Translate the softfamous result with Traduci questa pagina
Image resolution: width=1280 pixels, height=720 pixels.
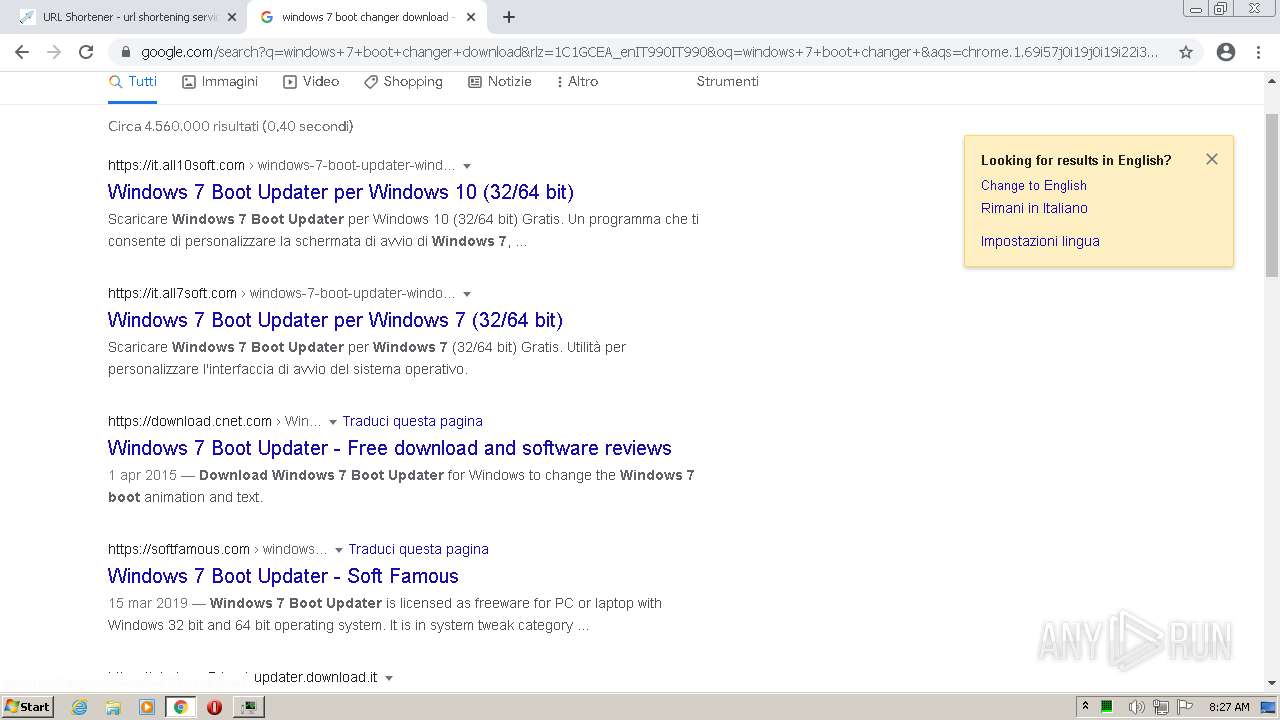tap(419, 549)
